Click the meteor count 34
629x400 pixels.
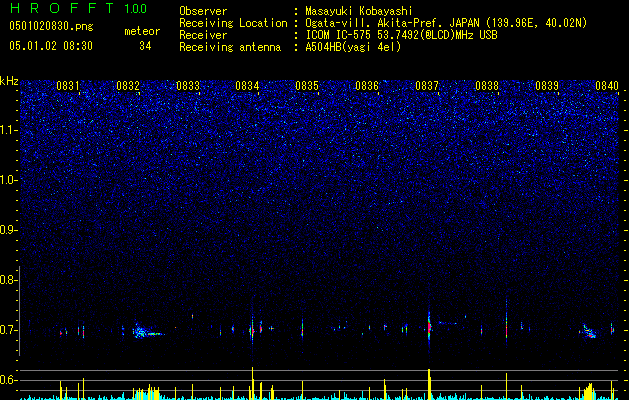point(145,46)
